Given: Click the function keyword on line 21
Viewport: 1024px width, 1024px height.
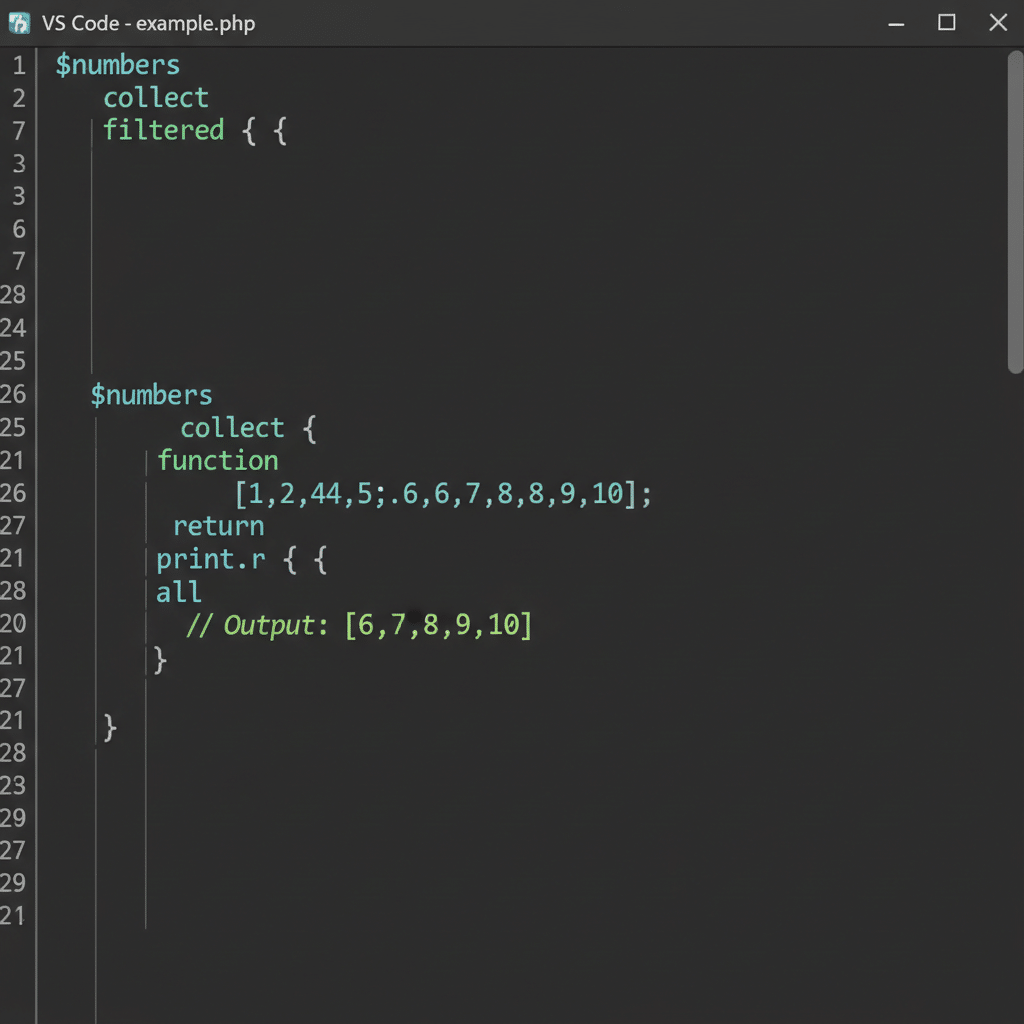Looking at the screenshot, I should coord(218,460).
